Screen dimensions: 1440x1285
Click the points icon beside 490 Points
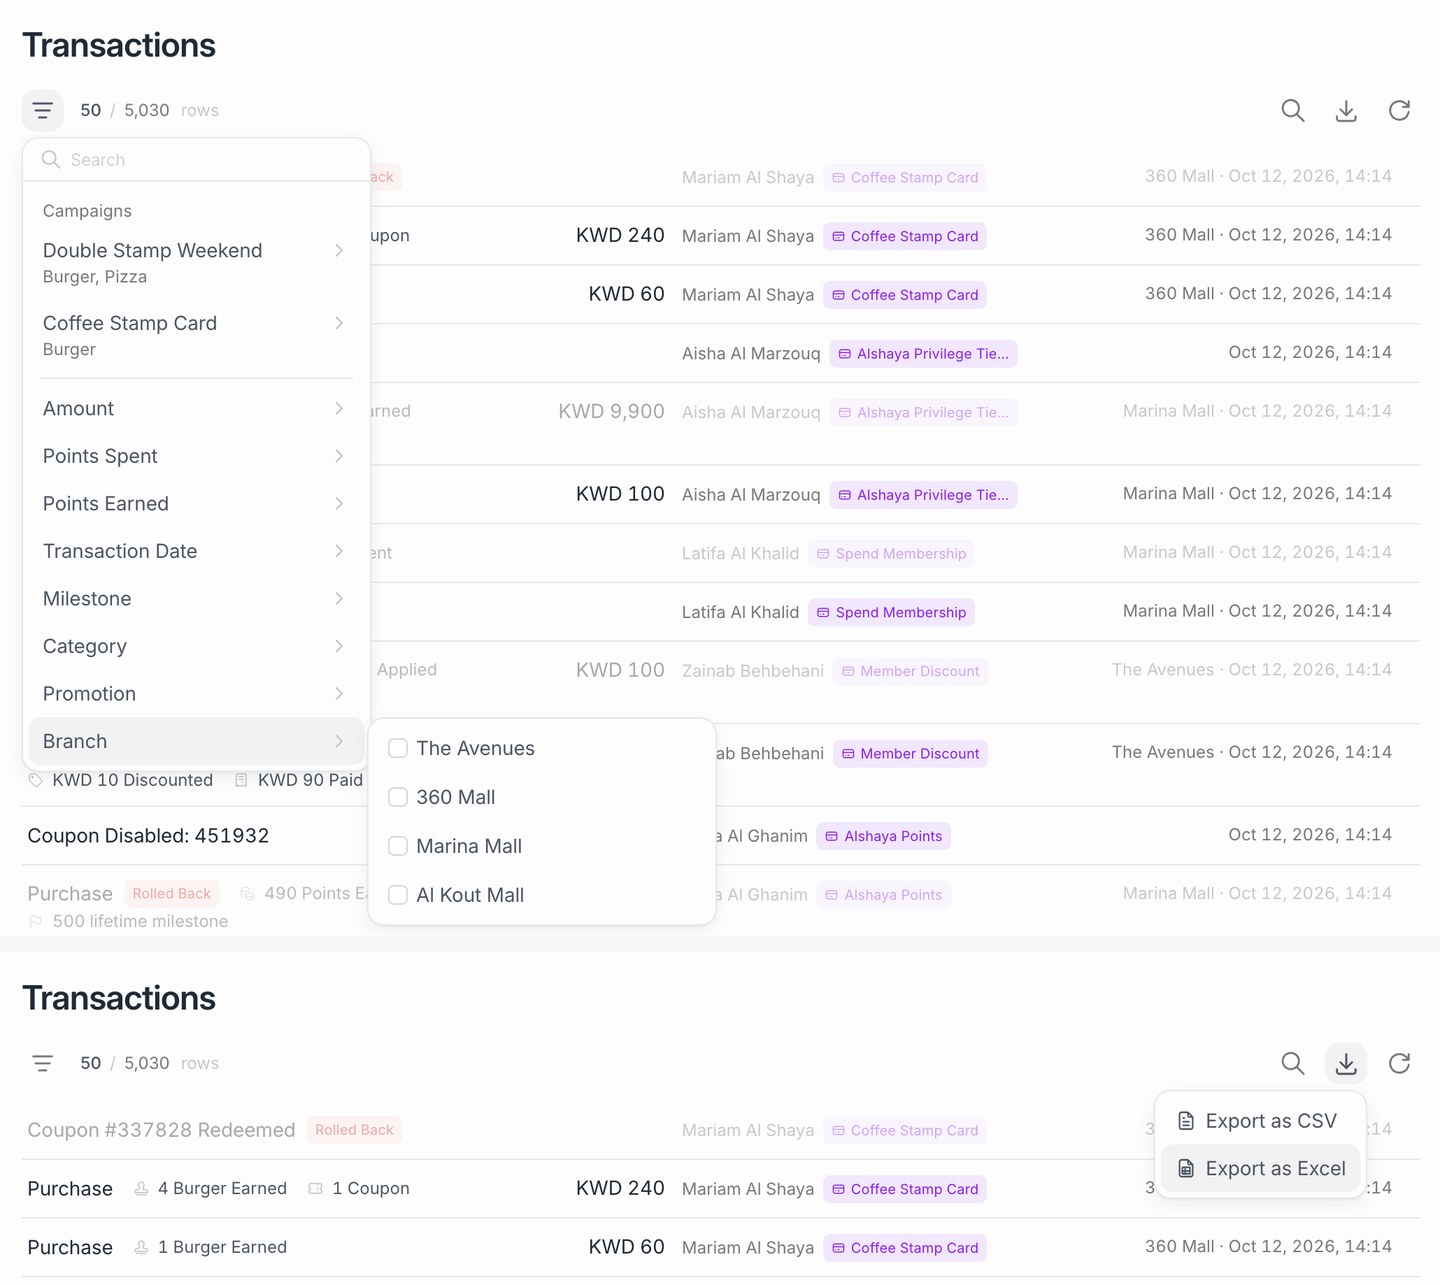(x=247, y=893)
